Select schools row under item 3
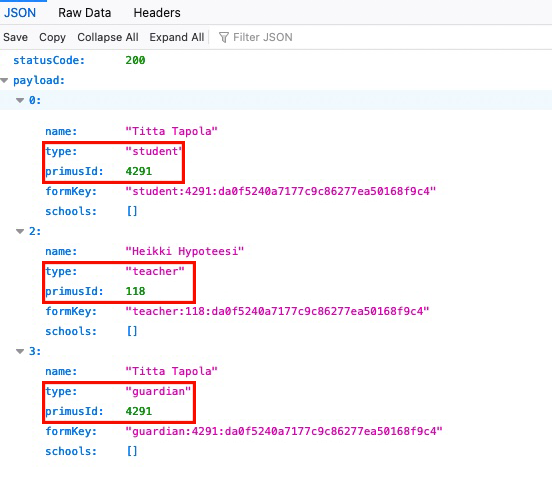552x479 pixels. tap(276, 451)
